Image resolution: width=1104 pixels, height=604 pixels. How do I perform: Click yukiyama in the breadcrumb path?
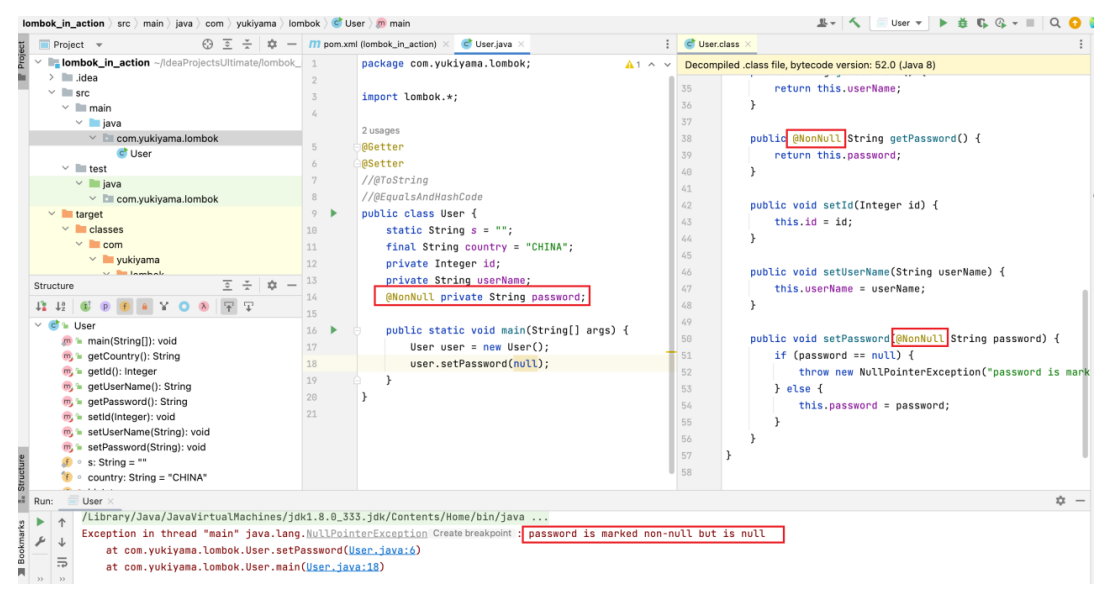(x=256, y=23)
